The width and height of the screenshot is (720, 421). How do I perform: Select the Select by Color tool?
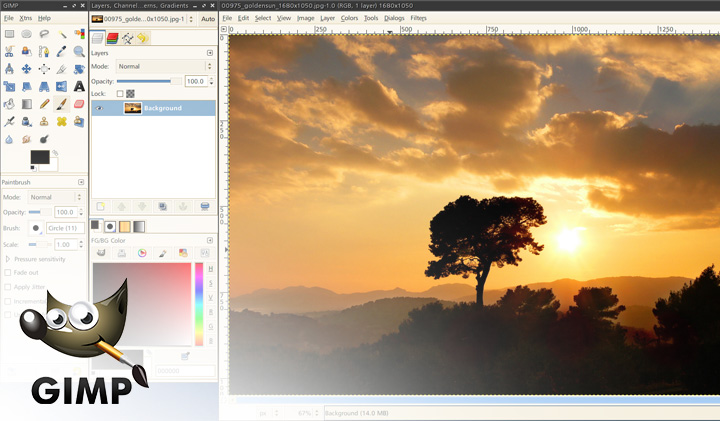(79, 34)
